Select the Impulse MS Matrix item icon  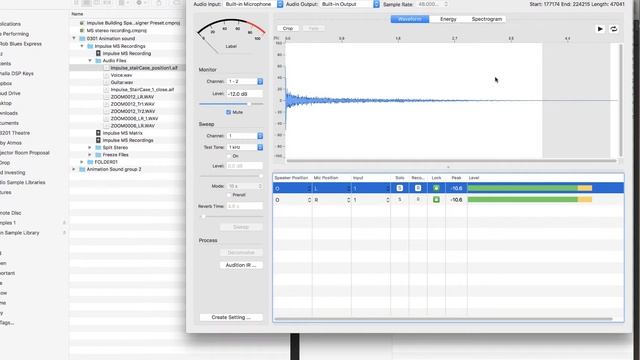(98, 133)
